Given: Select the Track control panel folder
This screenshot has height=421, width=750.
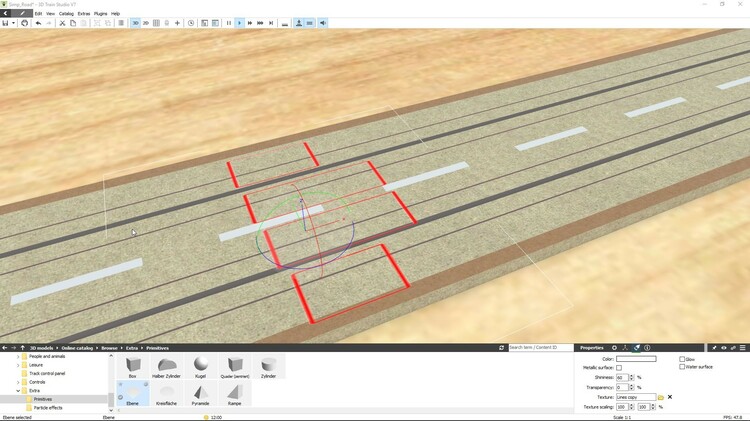Looking at the screenshot, I should pos(47,374).
